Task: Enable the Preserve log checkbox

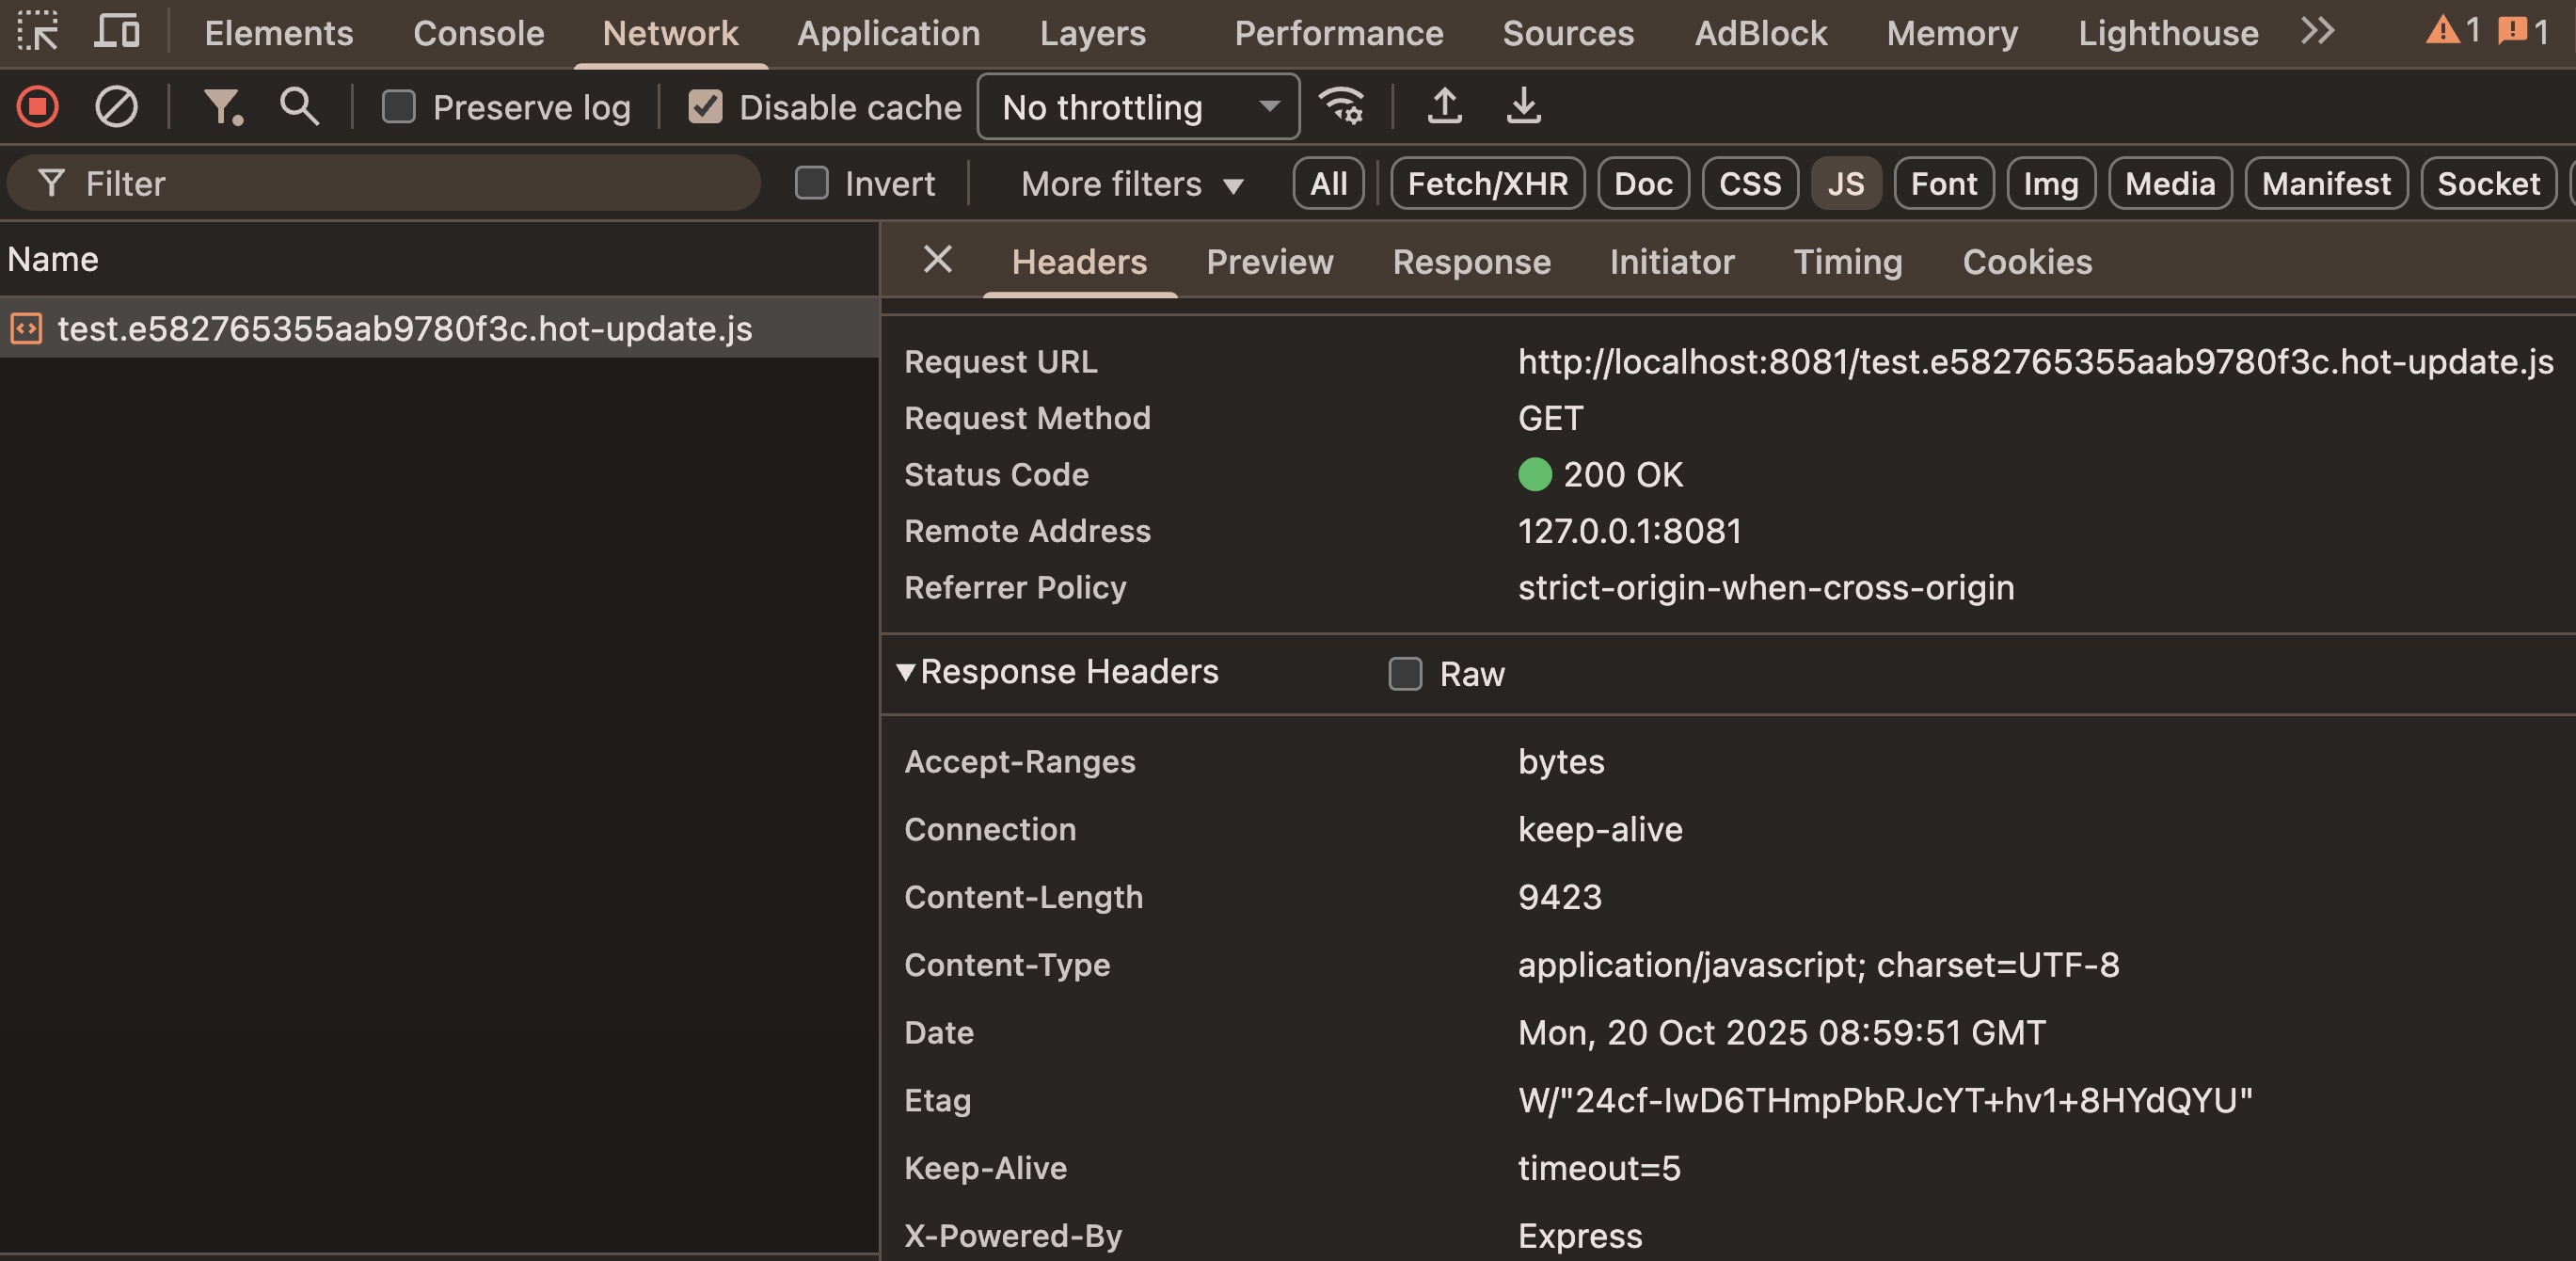Action: point(399,107)
